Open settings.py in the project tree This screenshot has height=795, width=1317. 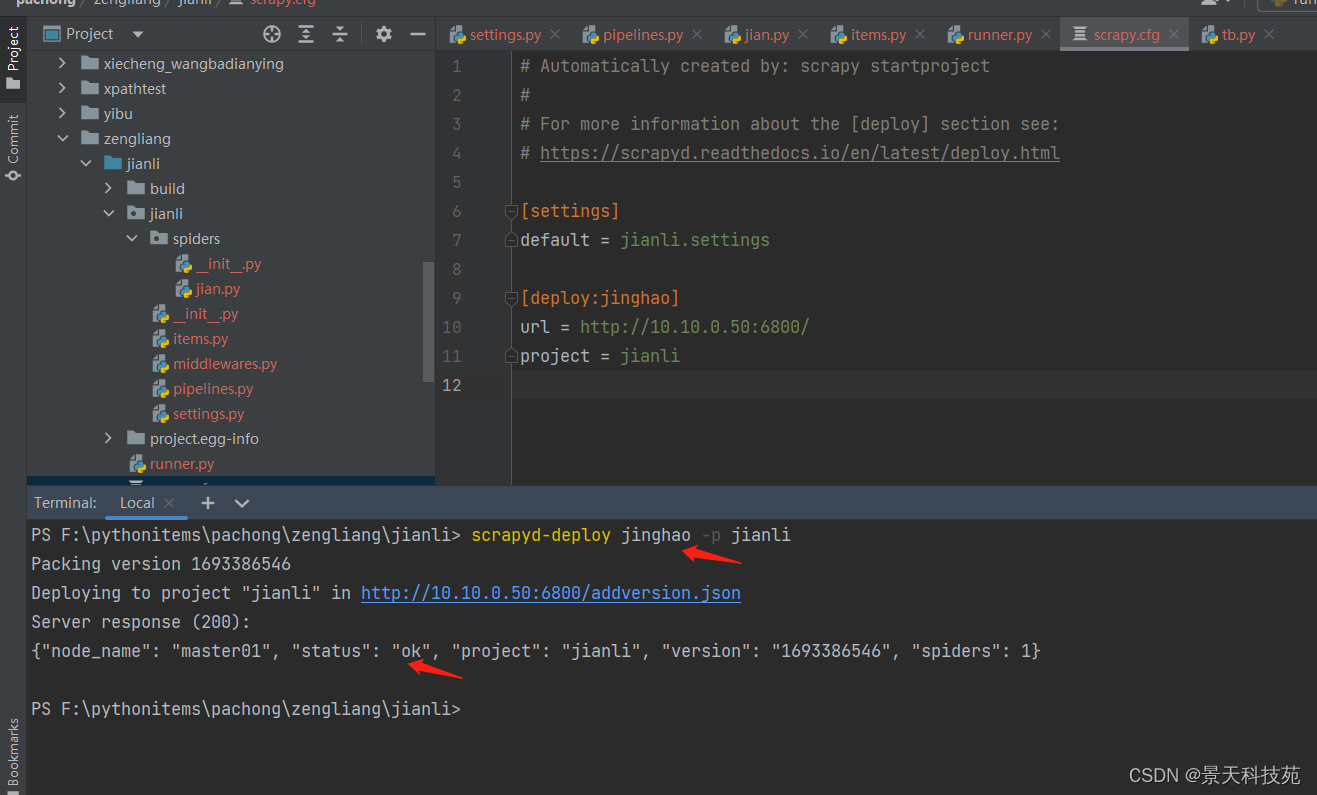(x=208, y=414)
